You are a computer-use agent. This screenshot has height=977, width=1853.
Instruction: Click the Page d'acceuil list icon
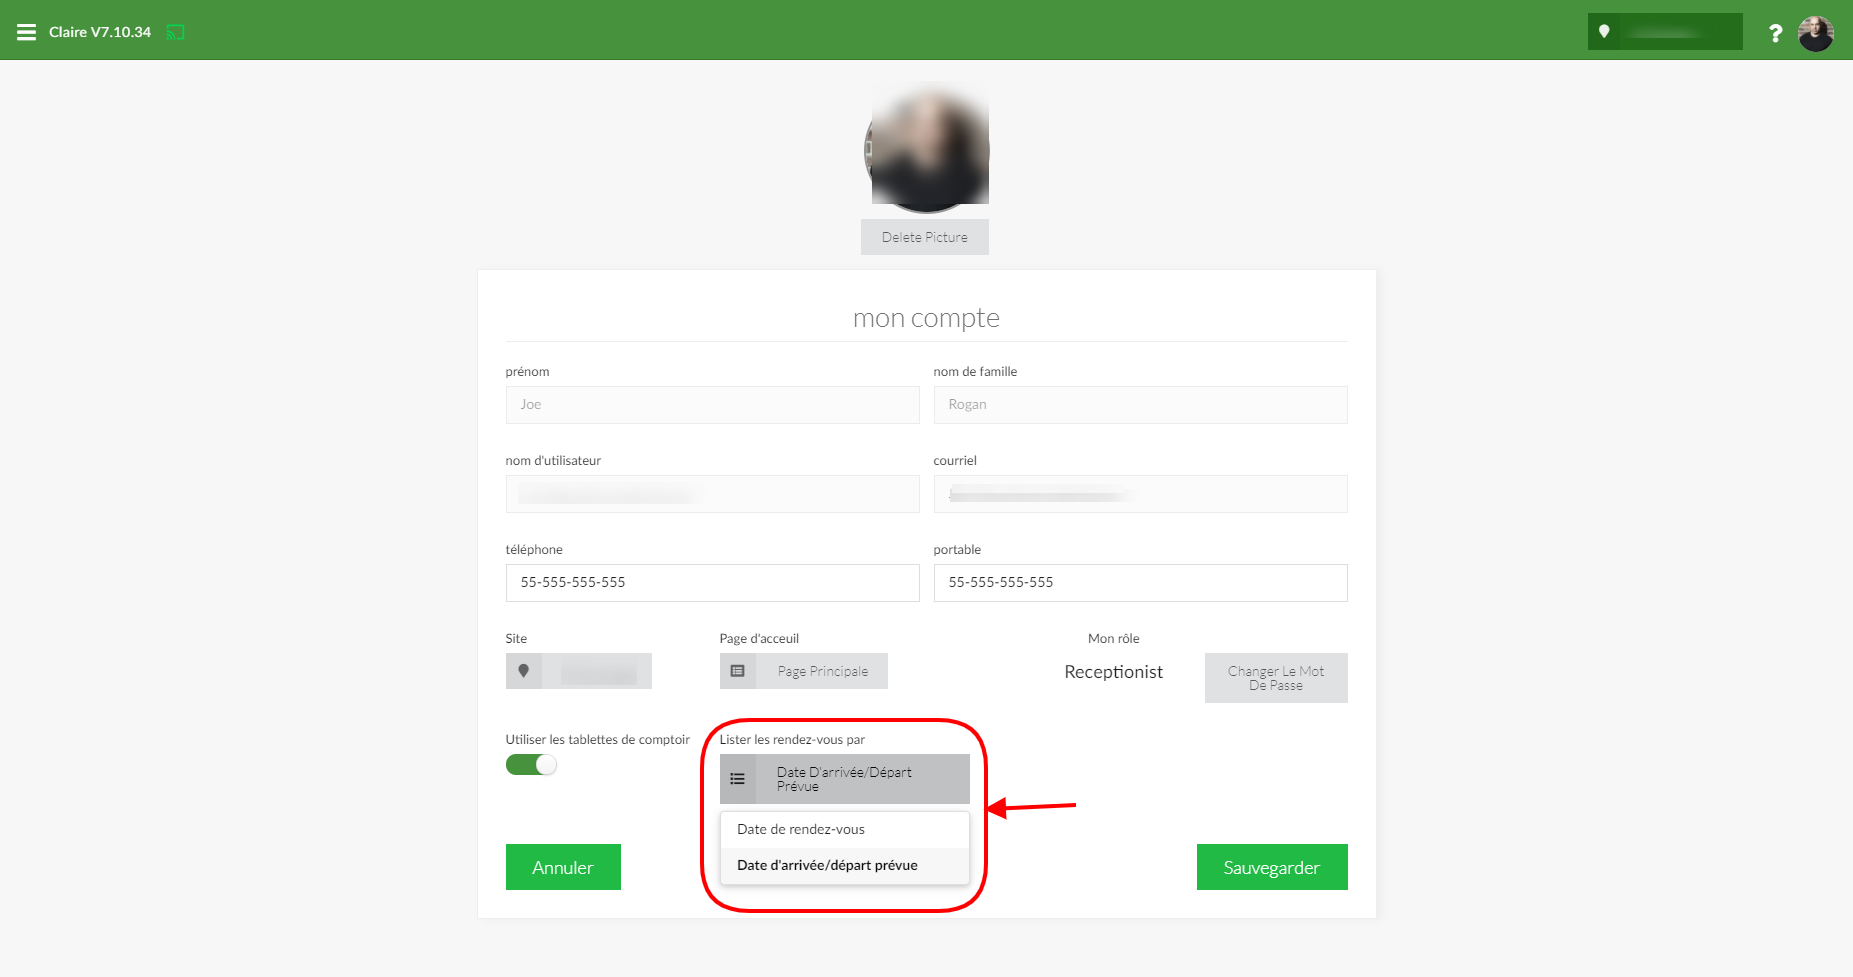737,671
